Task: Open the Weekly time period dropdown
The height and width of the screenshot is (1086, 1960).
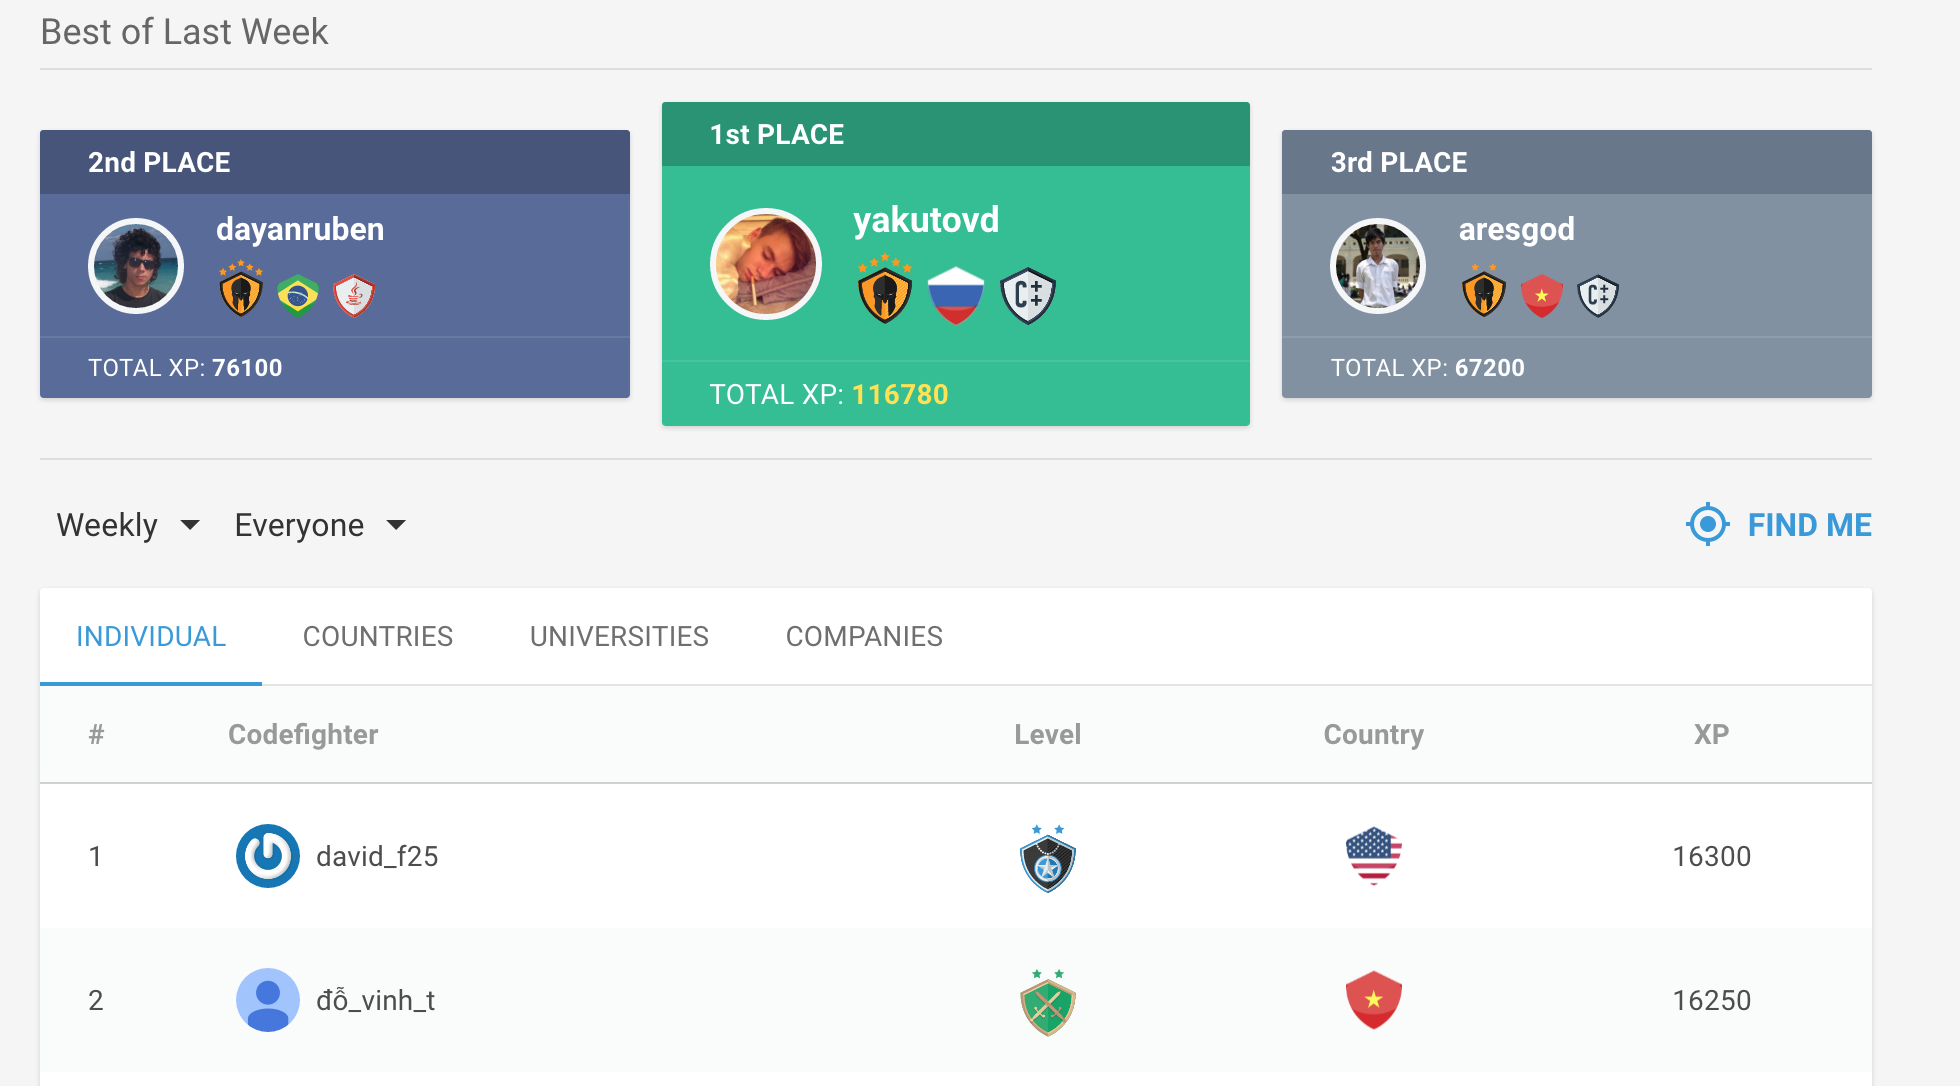Action: tap(128, 525)
